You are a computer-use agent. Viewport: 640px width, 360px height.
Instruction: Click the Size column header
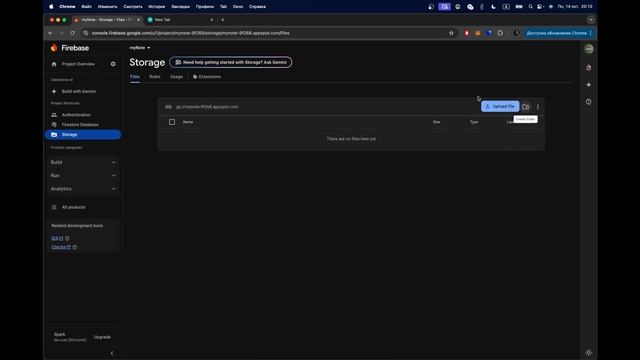click(436, 122)
